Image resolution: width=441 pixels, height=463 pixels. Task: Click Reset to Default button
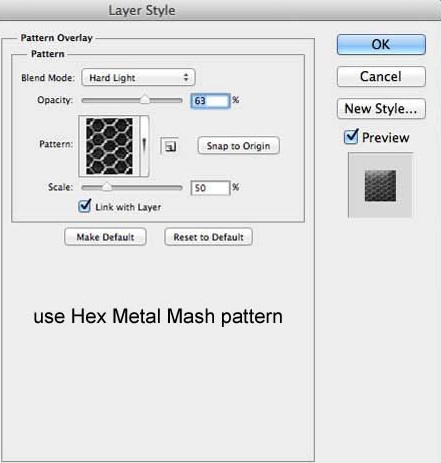tap(208, 237)
